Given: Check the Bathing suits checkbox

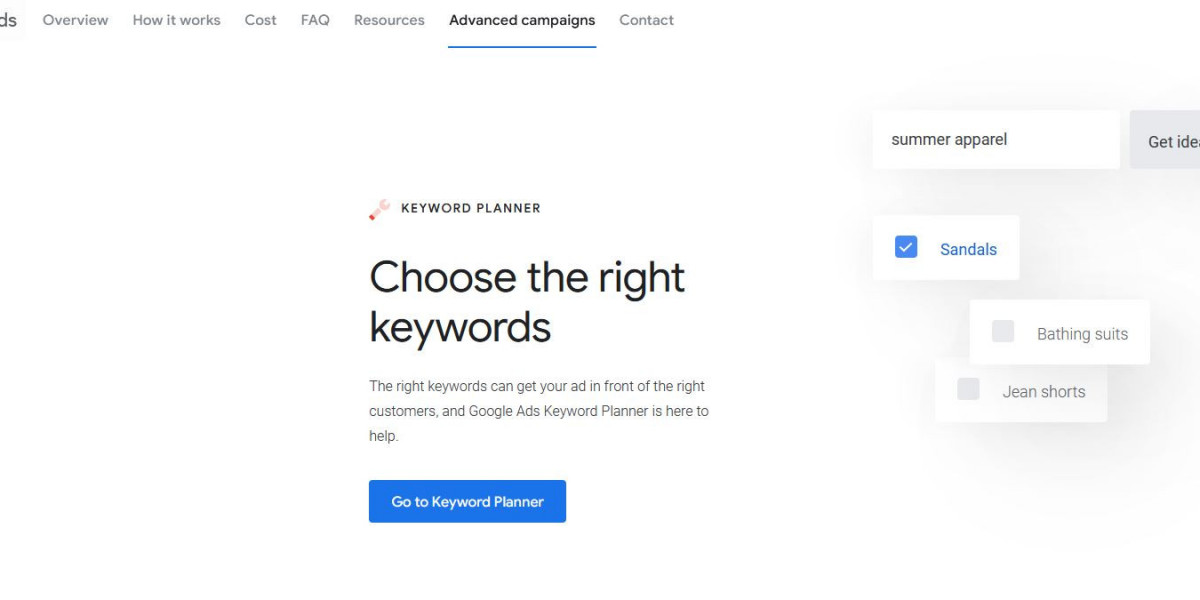Looking at the screenshot, I should (x=1003, y=332).
